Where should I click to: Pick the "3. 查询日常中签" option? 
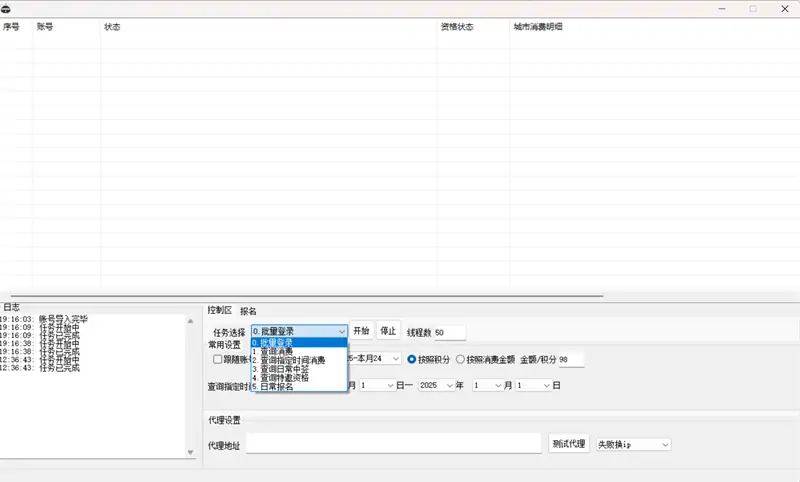pos(281,369)
